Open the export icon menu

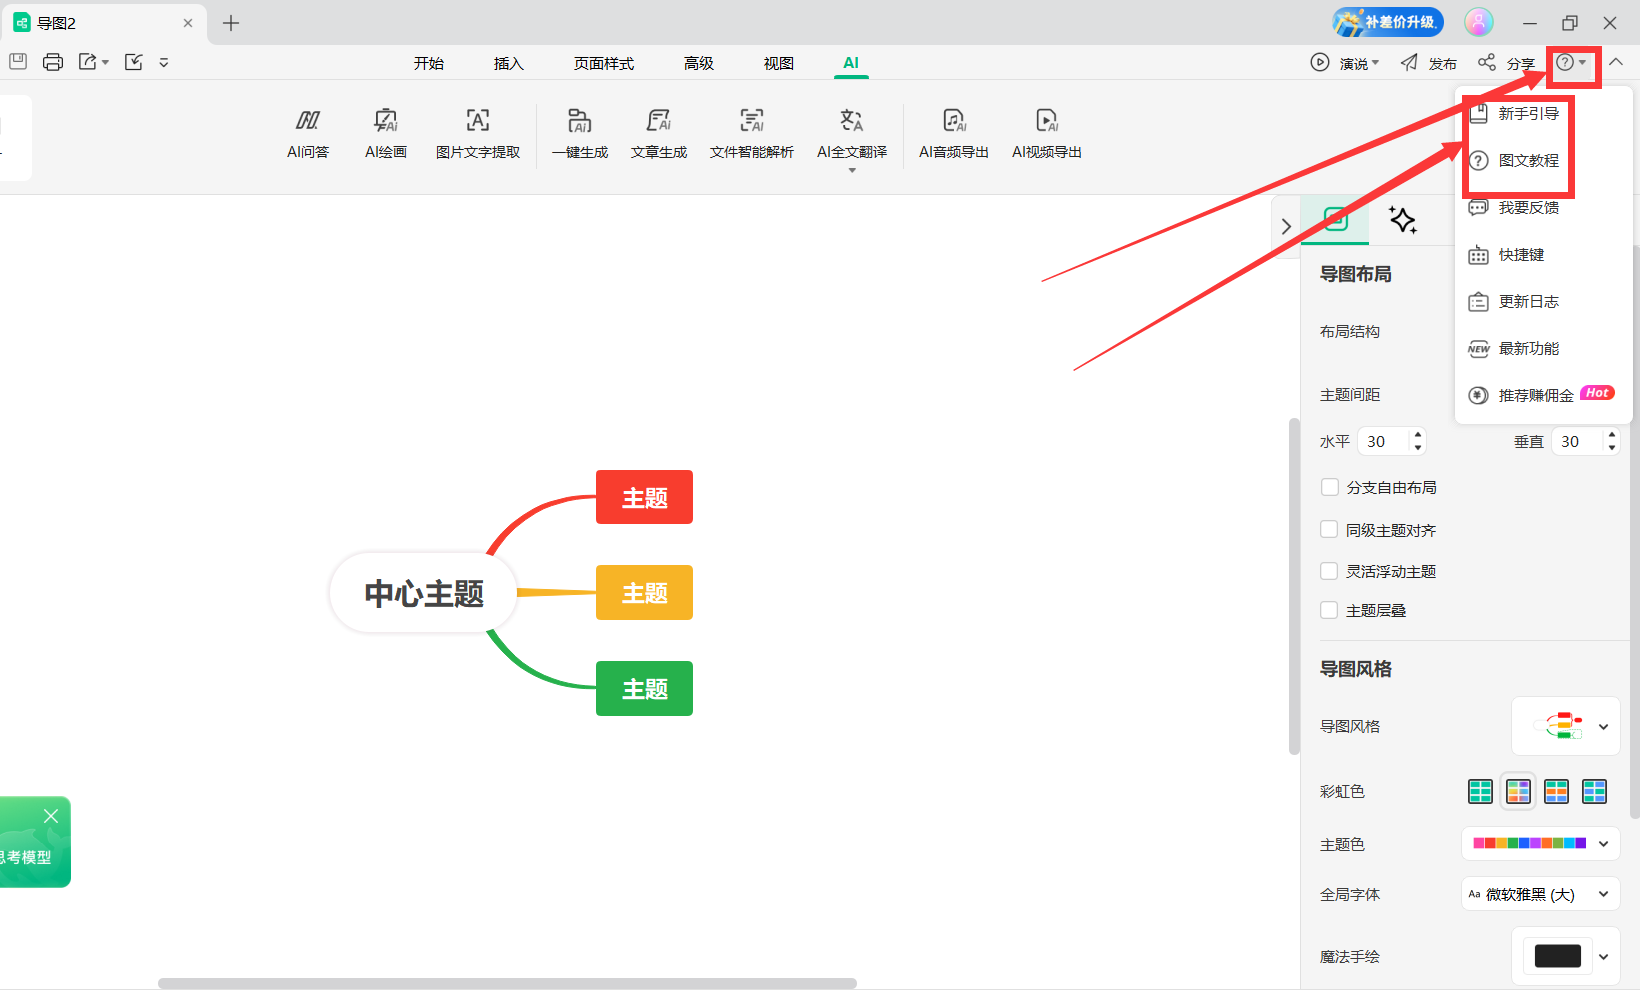93,62
